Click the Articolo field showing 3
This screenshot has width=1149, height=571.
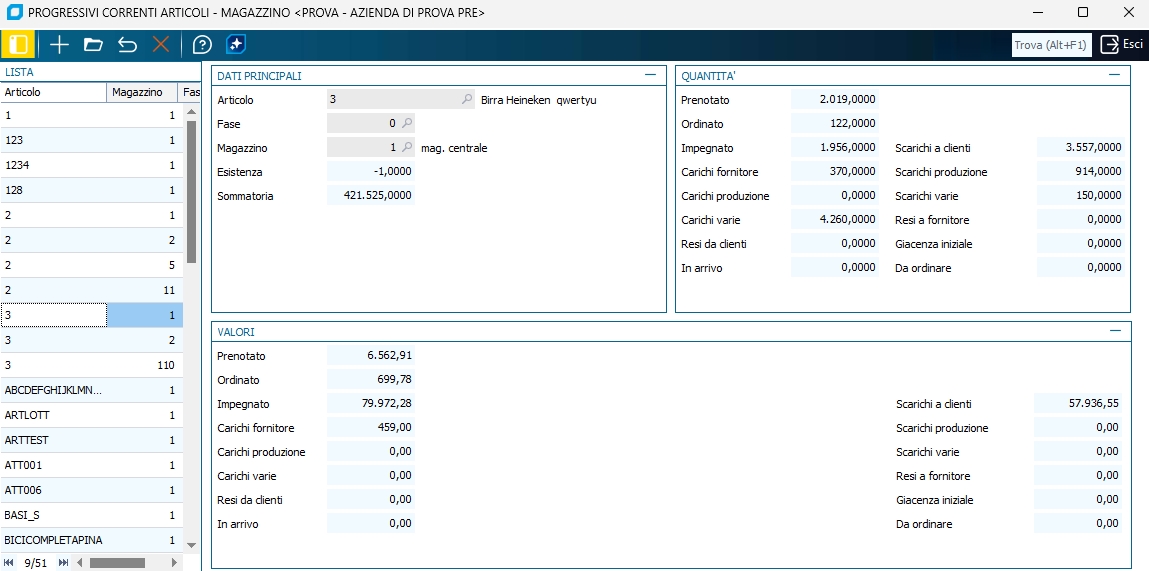pos(401,99)
